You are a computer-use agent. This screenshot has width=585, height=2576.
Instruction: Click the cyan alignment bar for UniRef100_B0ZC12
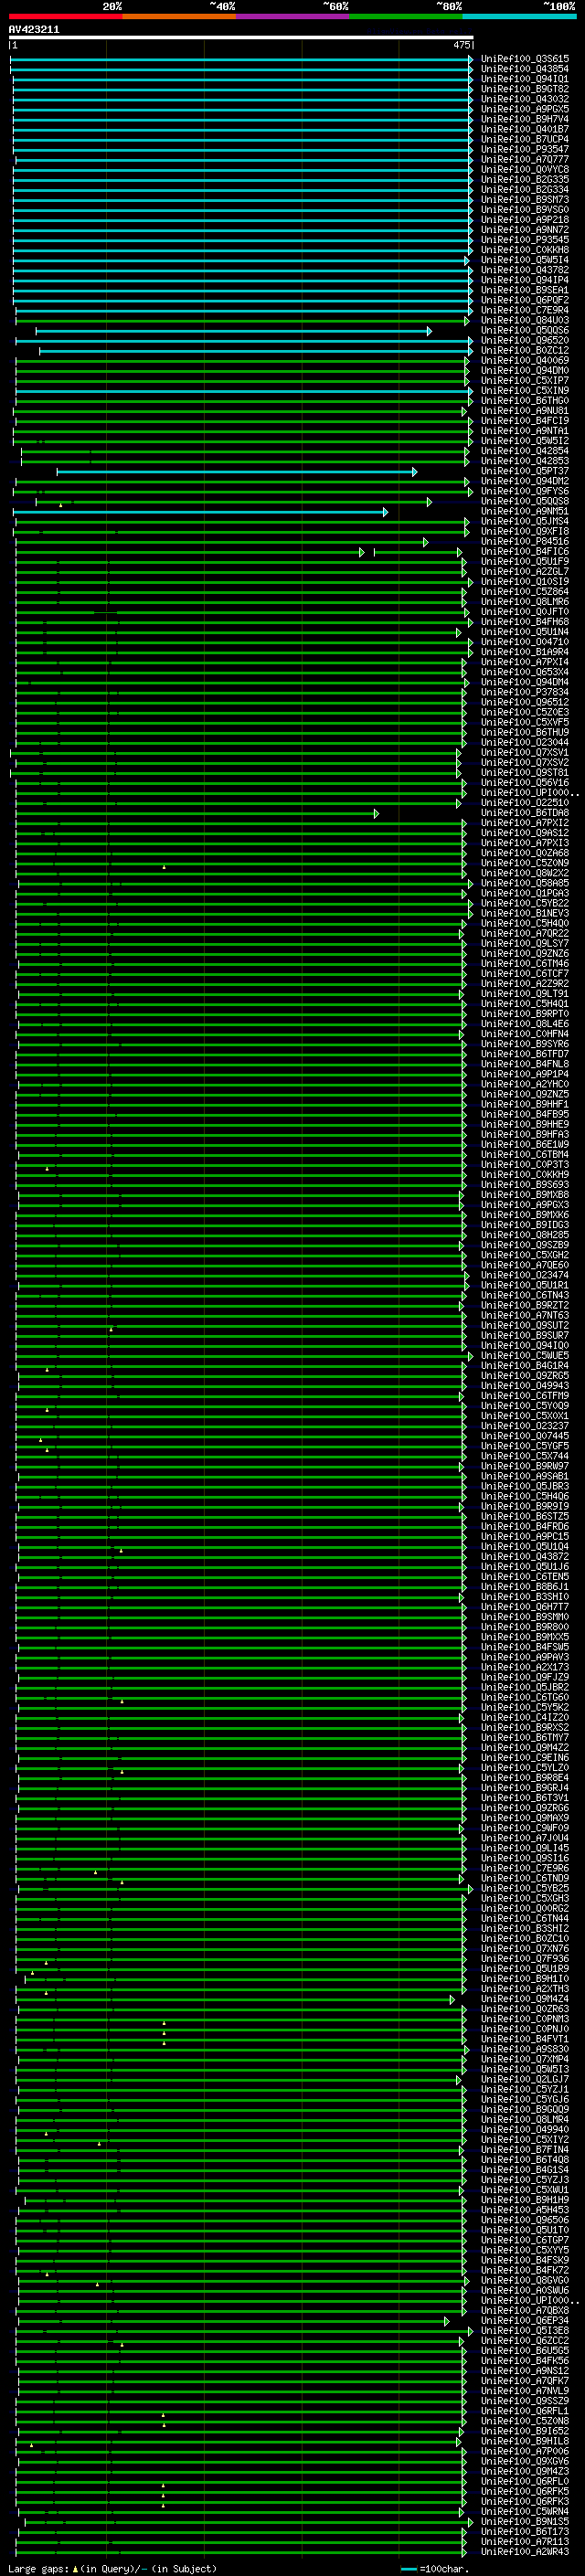click(256, 351)
